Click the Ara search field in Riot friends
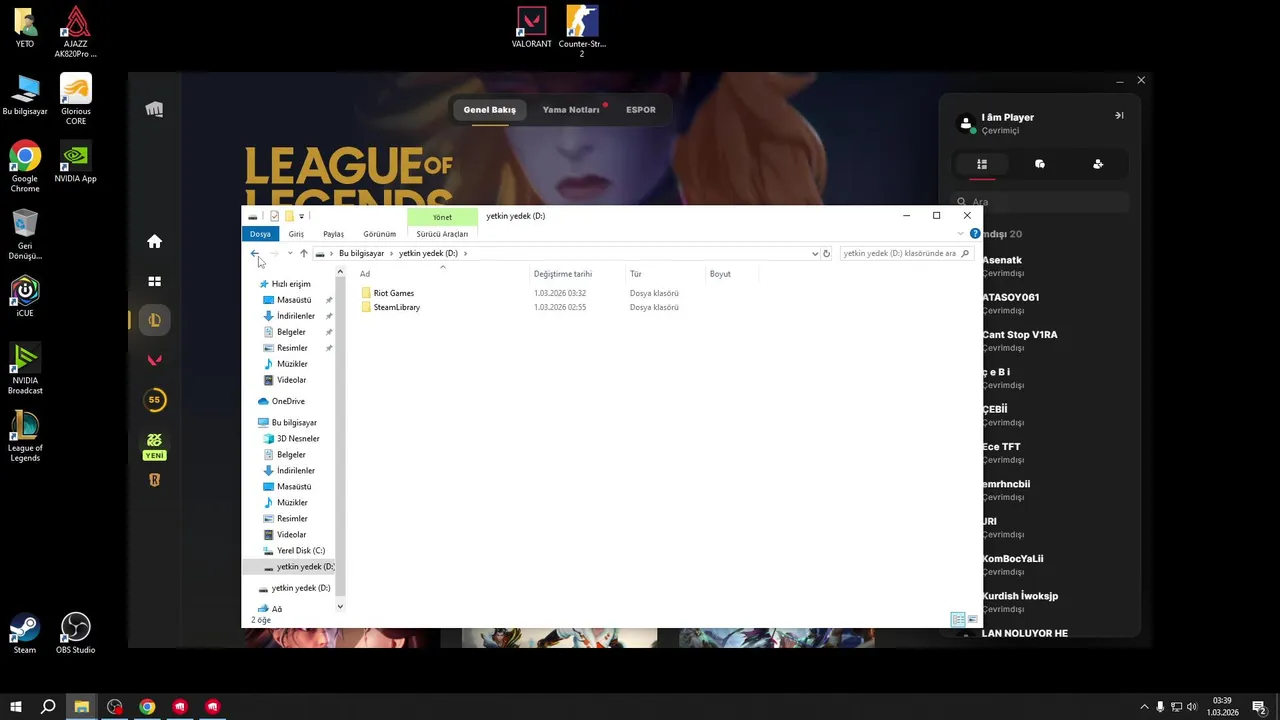This screenshot has width=1280, height=720. (x=1040, y=202)
